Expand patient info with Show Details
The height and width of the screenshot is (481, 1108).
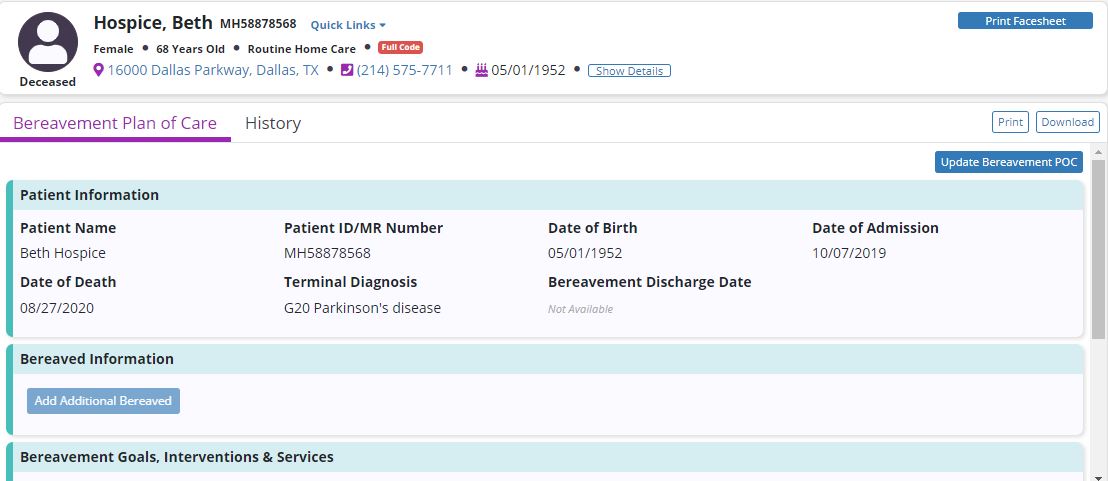[629, 71]
